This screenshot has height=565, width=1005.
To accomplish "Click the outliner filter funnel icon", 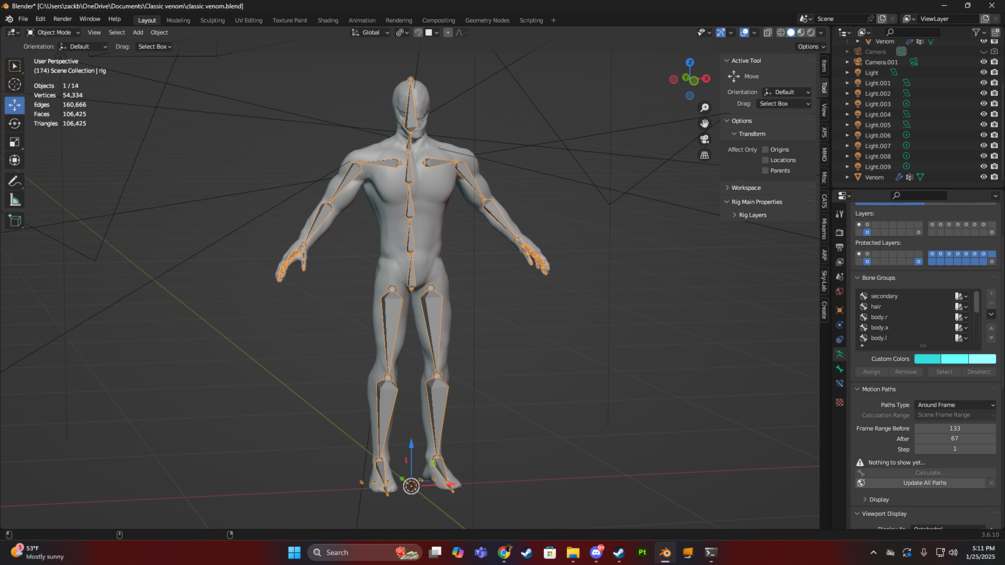I will click(976, 32).
